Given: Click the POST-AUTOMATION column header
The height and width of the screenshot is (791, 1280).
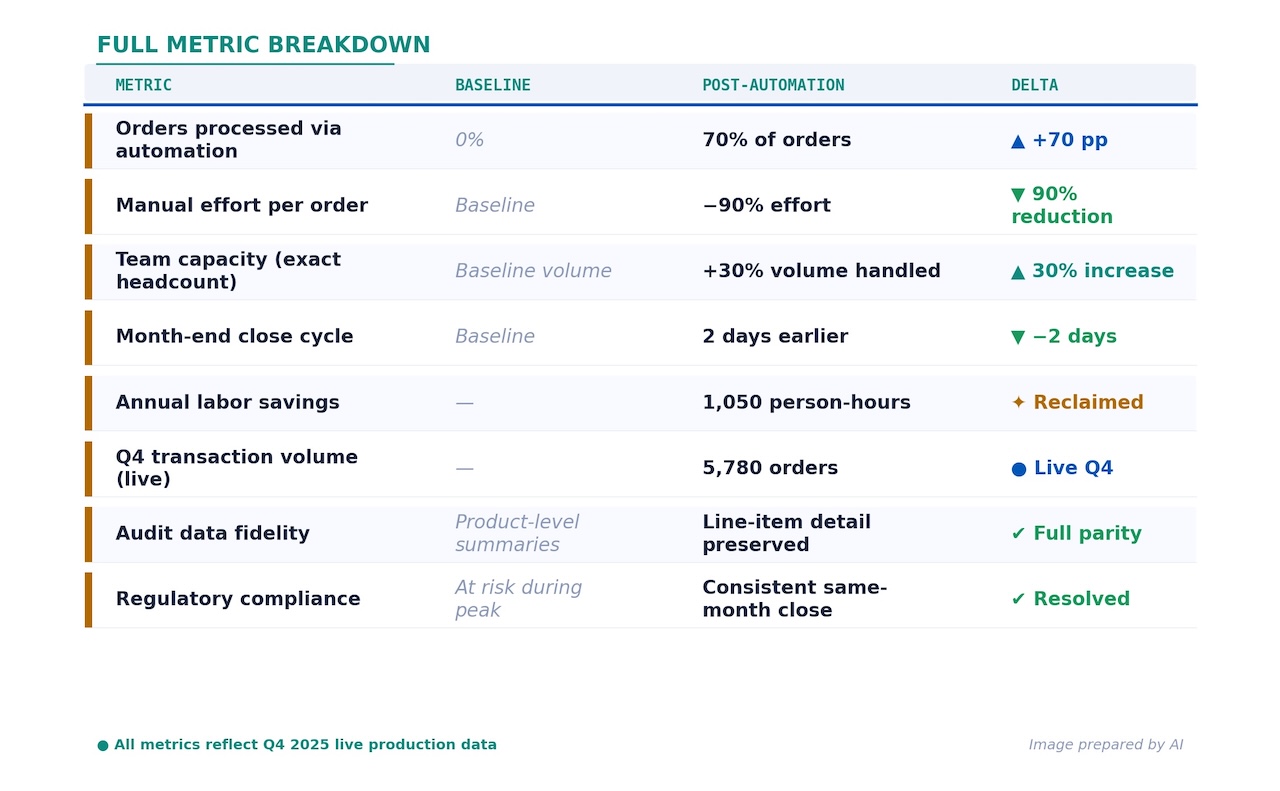Looking at the screenshot, I should pos(773,86).
